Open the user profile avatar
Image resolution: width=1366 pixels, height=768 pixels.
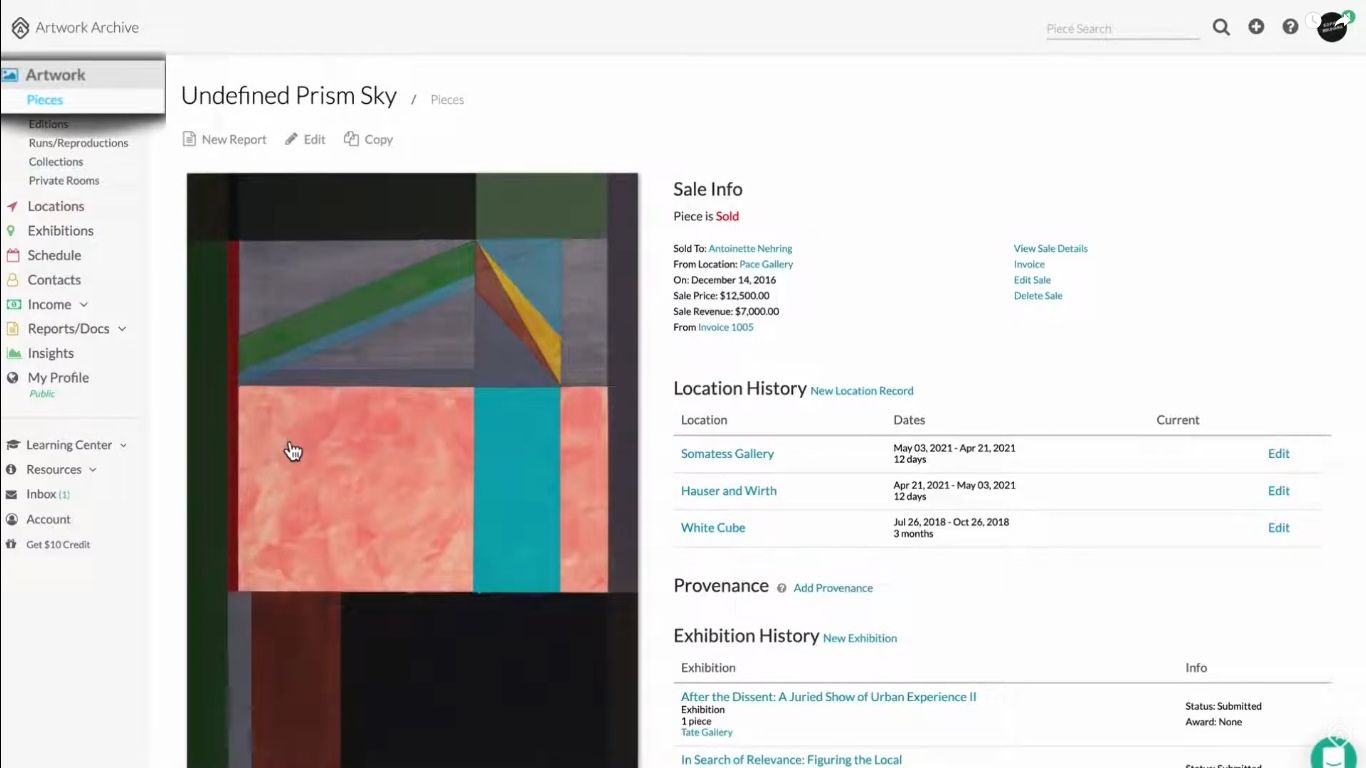1332,27
